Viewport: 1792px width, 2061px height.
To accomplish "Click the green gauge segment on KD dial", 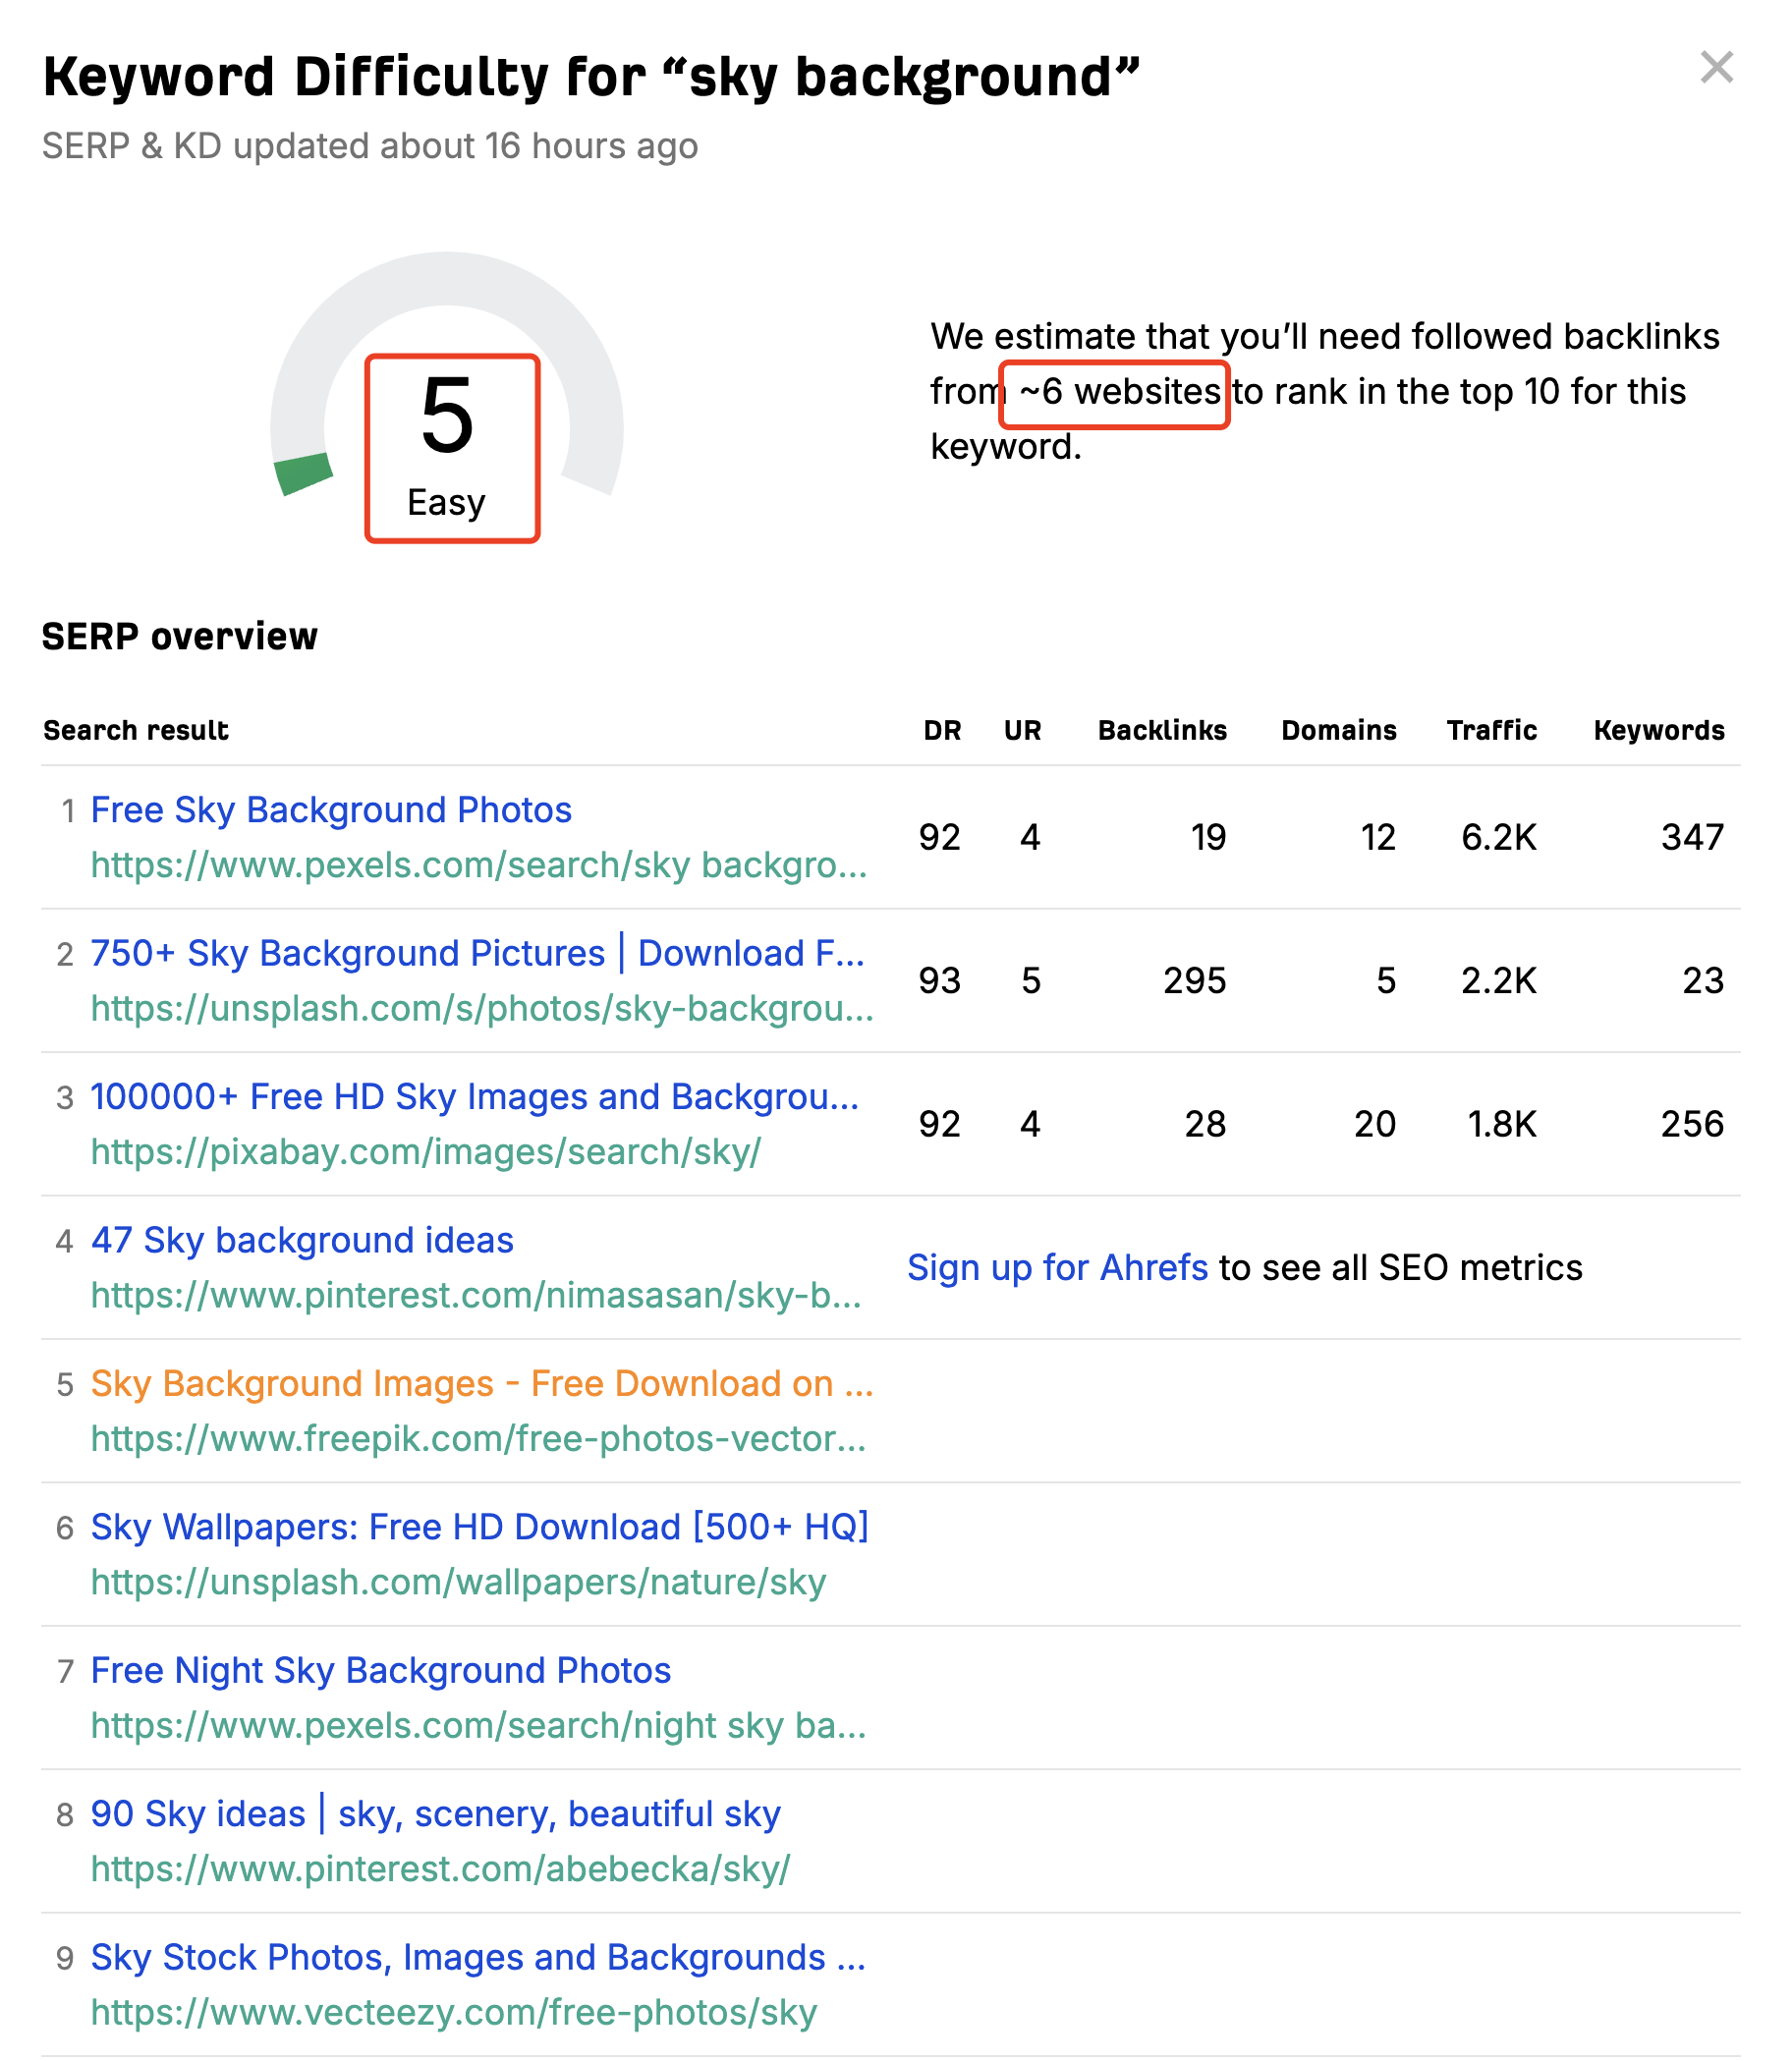I will click(x=303, y=473).
